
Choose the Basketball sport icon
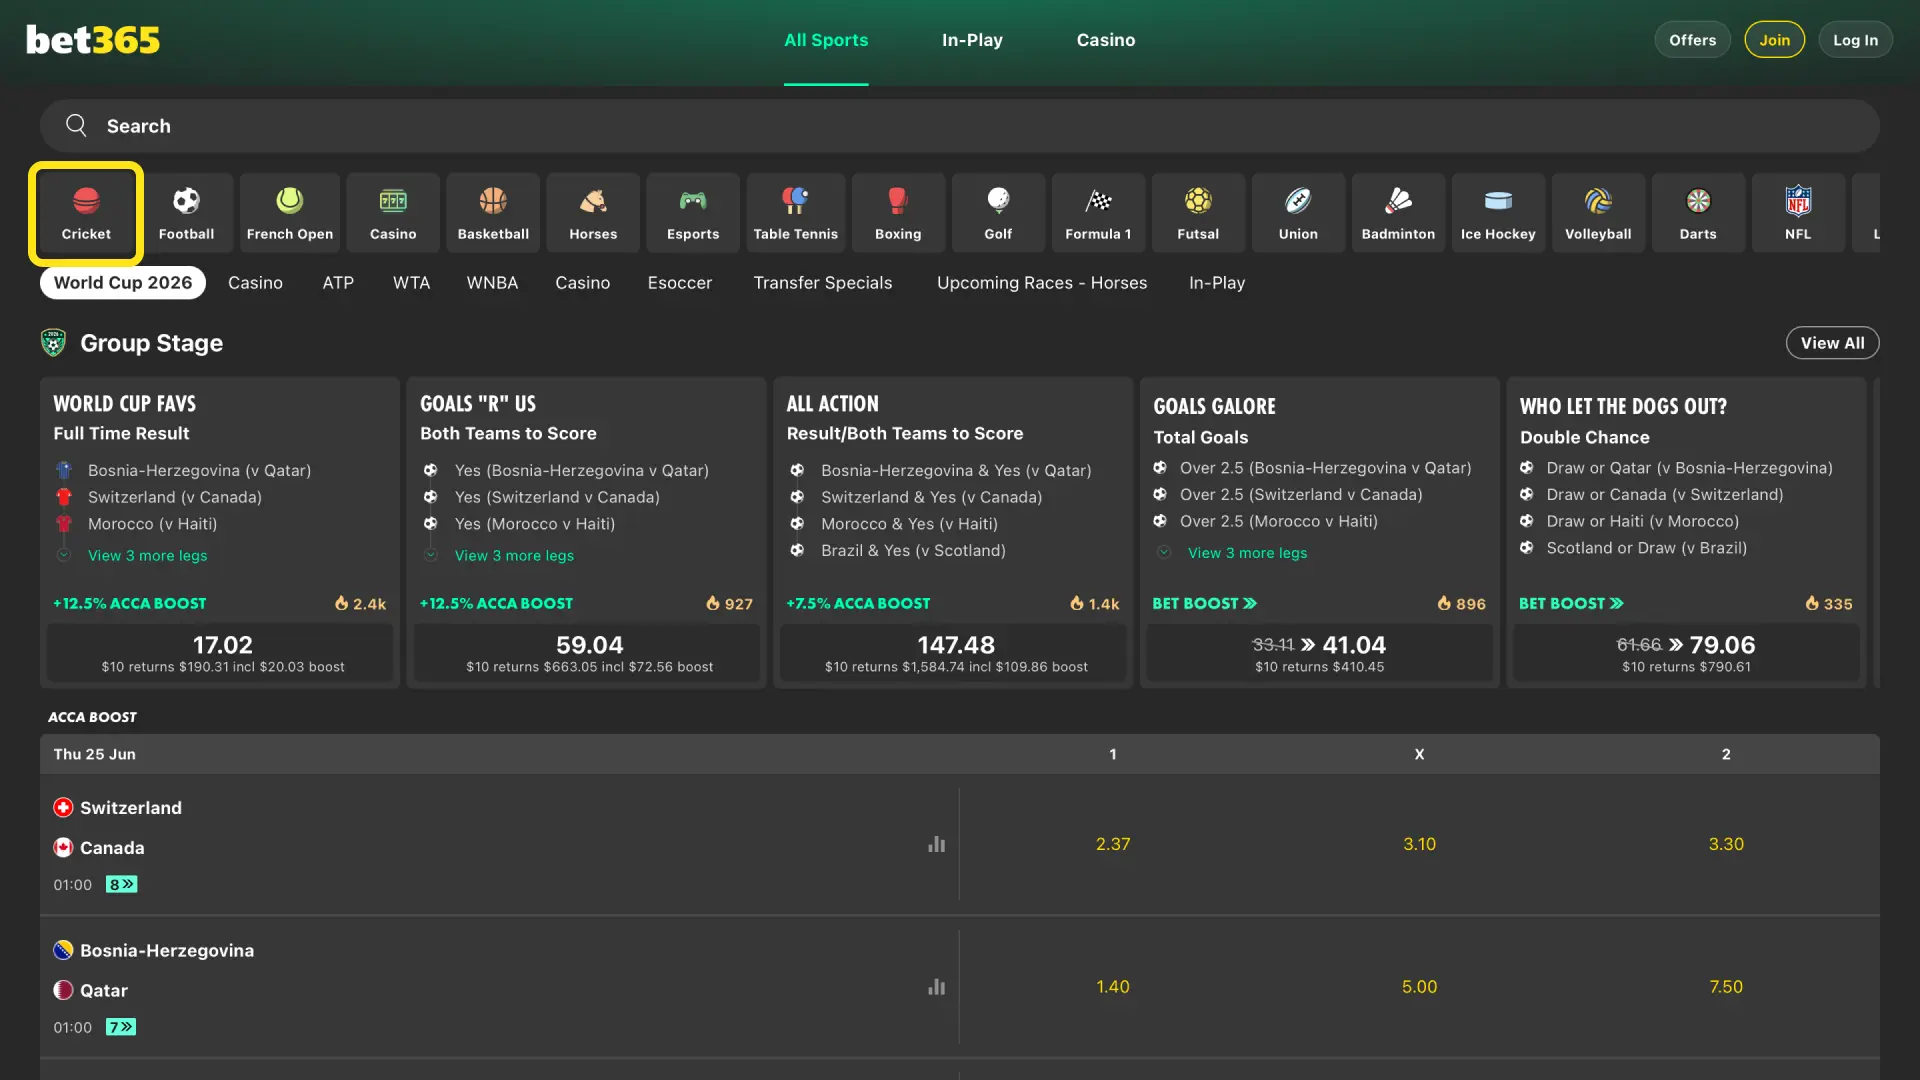[x=493, y=213]
